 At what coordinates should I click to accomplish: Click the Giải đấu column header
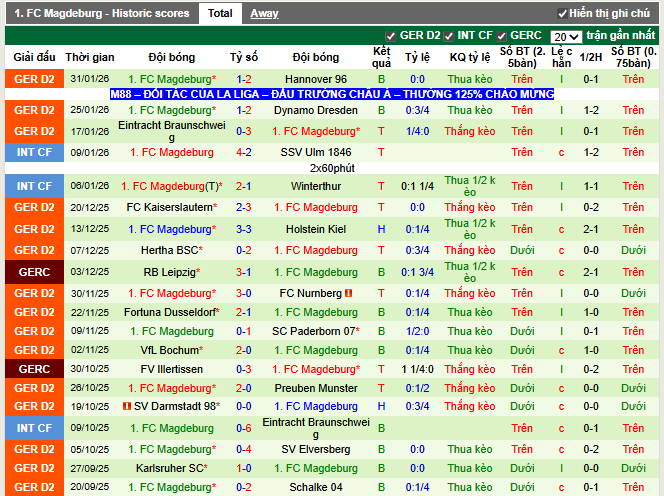click(x=34, y=57)
